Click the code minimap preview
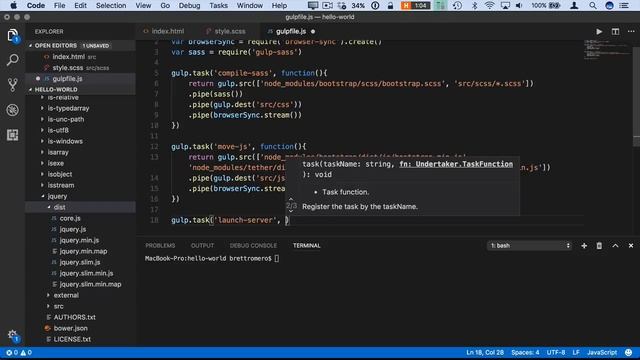The height and width of the screenshot is (360, 640). (x=607, y=50)
